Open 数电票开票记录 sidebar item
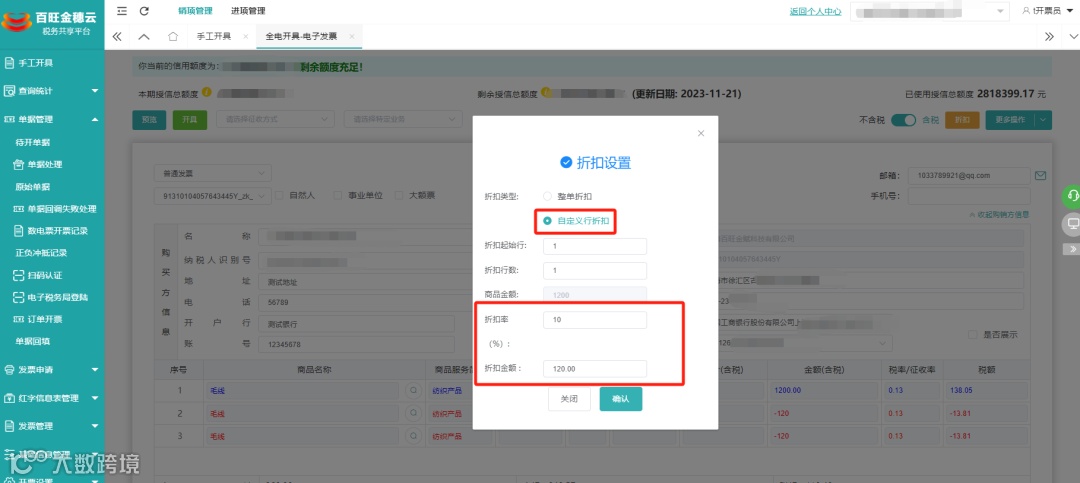This screenshot has height=483, width=1080. [52, 231]
